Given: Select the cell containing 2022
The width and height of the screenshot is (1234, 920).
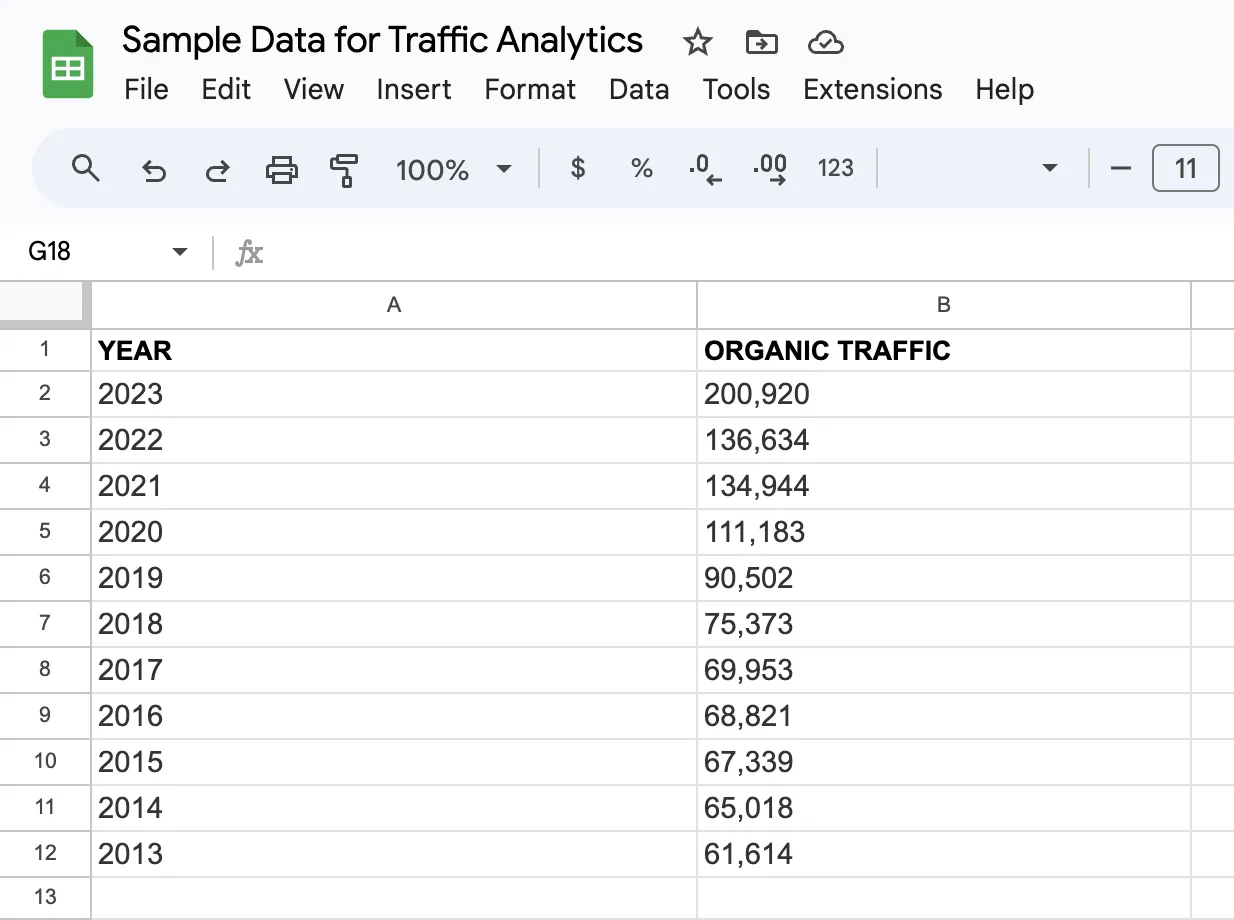Looking at the screenshot, I should point(394,440).
